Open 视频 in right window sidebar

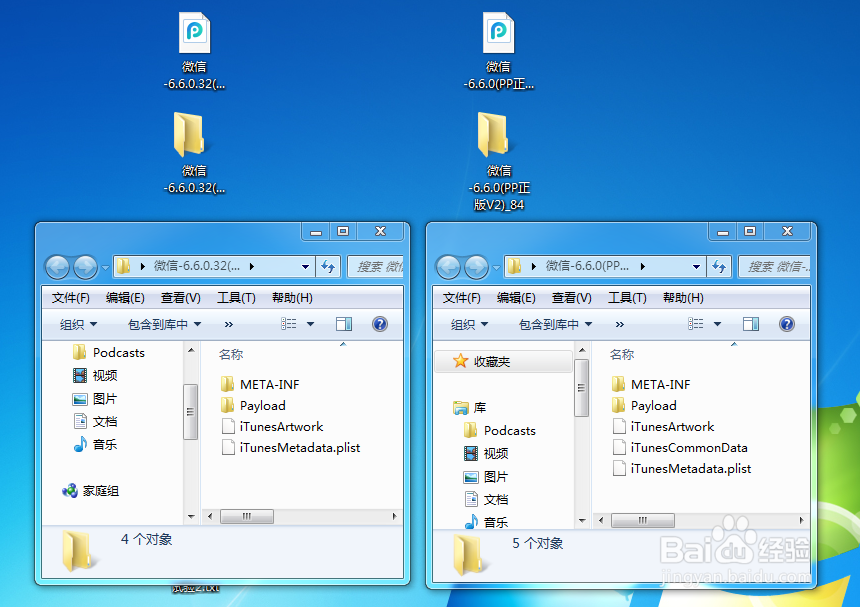click(x=486, y=453)
